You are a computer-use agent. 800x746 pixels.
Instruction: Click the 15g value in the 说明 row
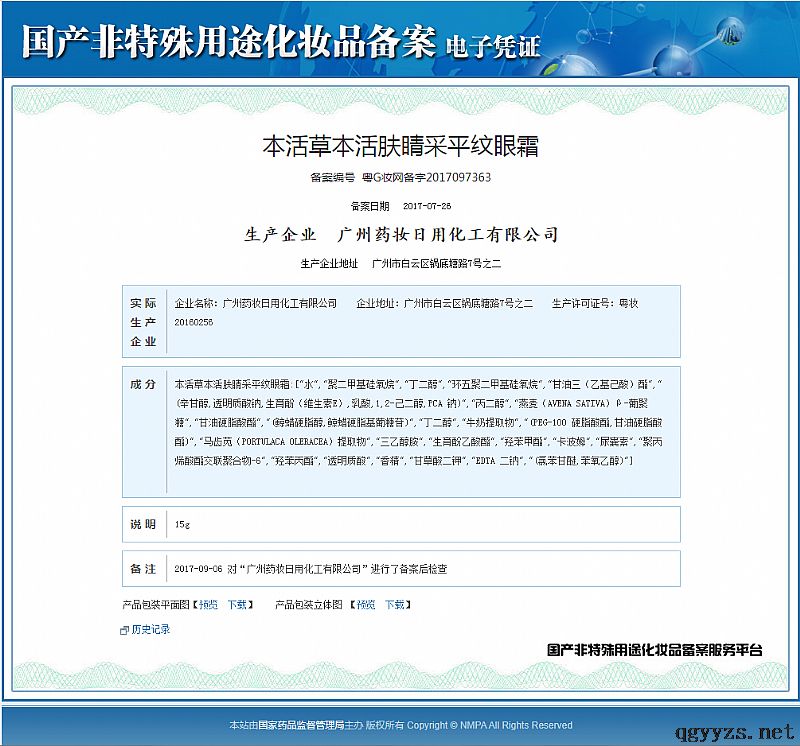182,524
